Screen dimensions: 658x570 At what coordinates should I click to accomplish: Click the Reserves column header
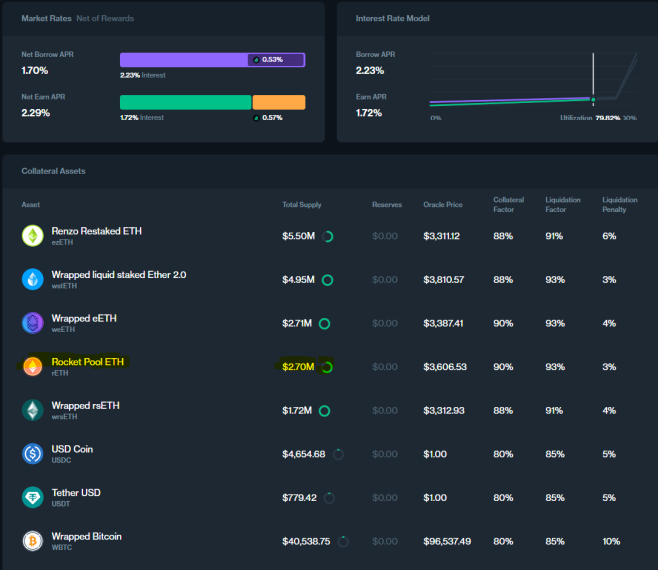[x=387, y=204]
